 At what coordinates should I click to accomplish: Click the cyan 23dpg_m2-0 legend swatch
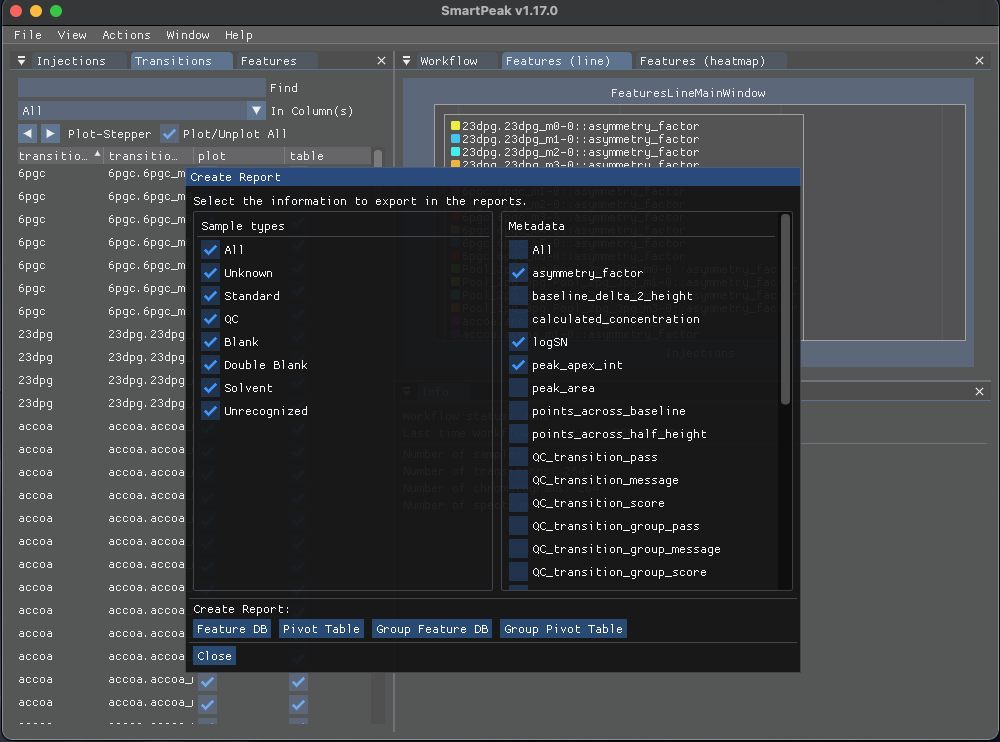click(x=455, y=152)
